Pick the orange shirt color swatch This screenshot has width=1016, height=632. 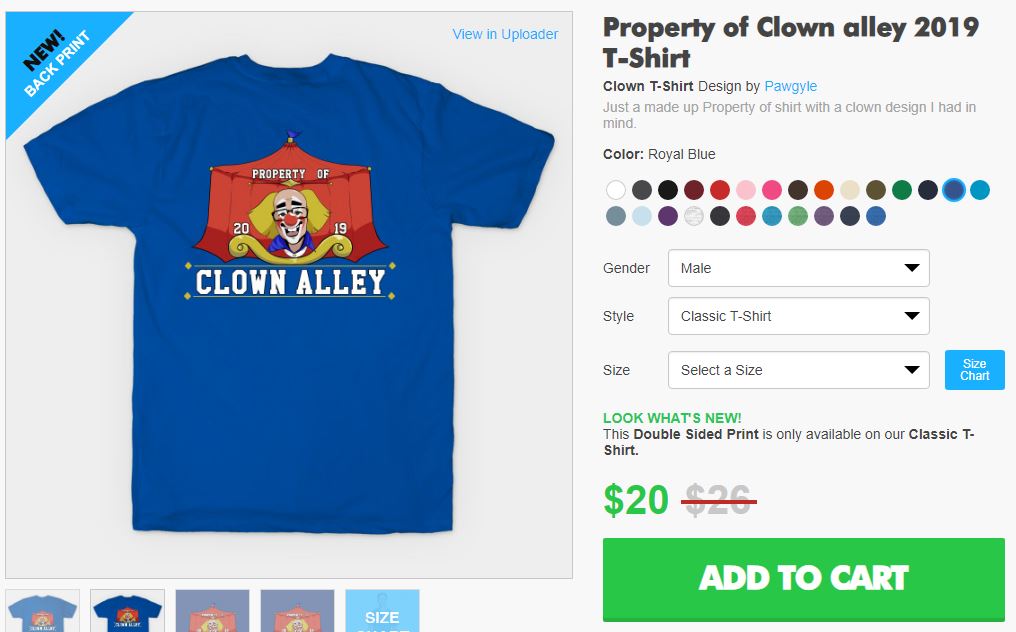[x=824, y=190]
